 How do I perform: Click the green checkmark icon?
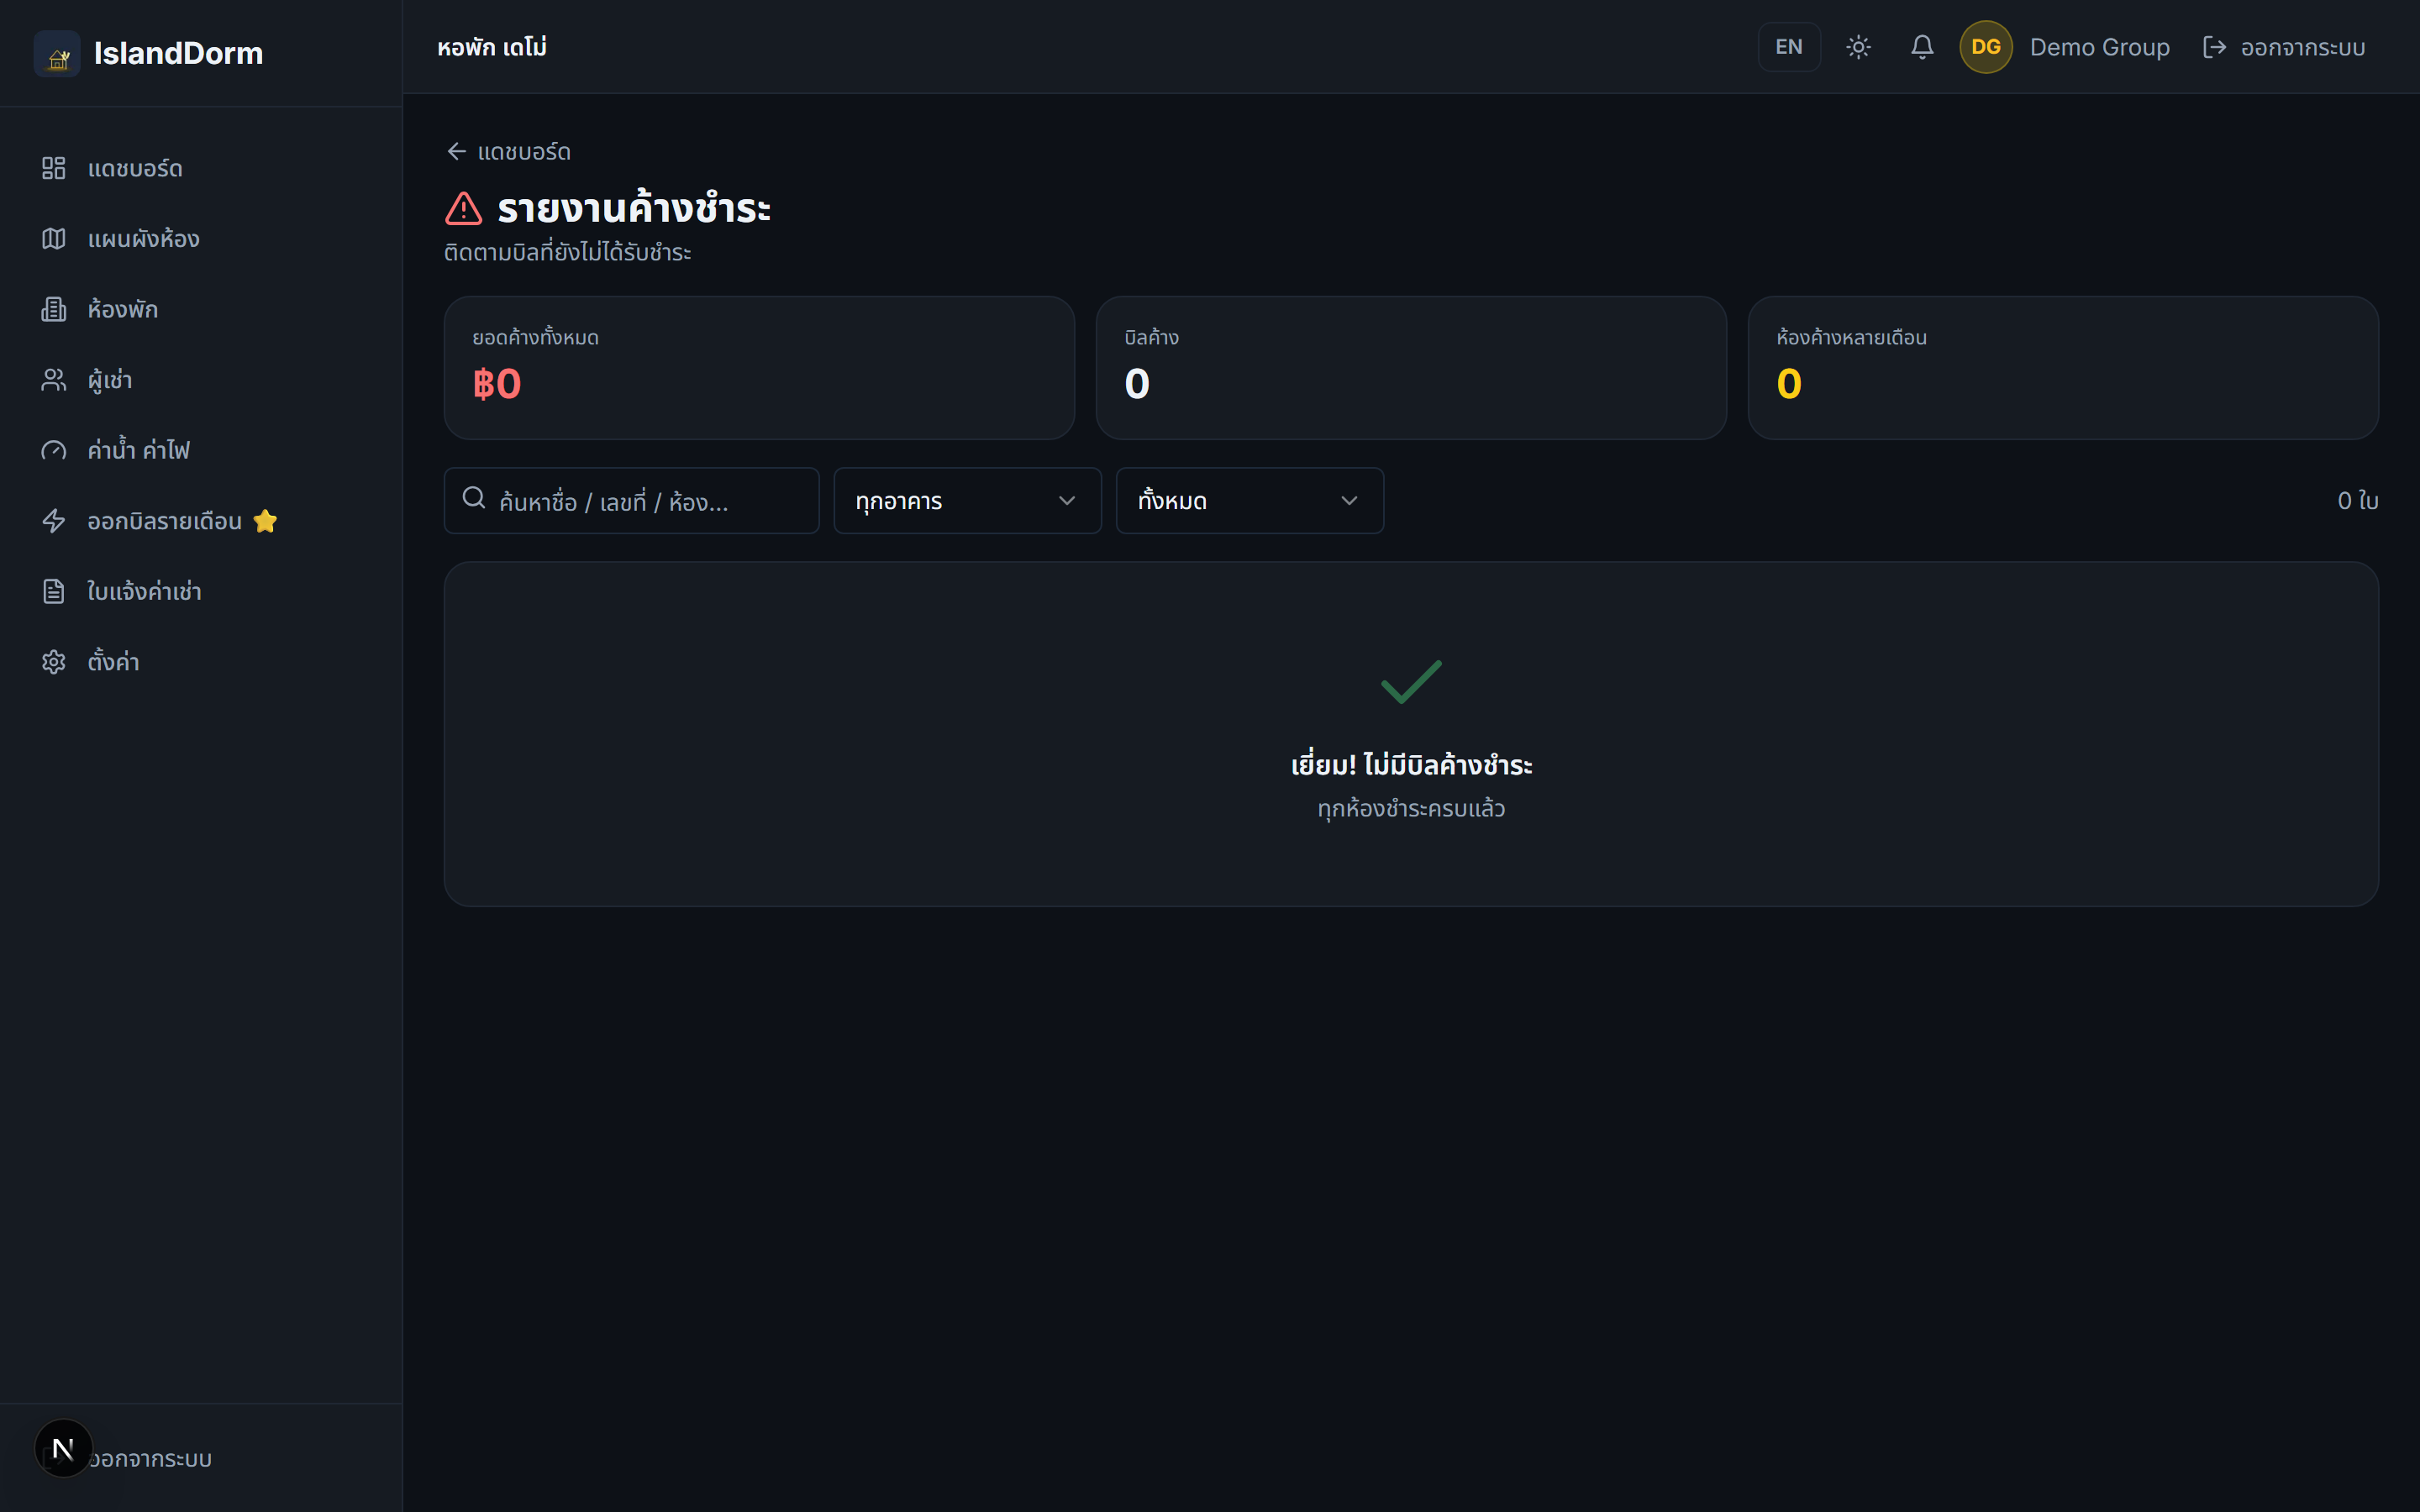pos(1411,682)
